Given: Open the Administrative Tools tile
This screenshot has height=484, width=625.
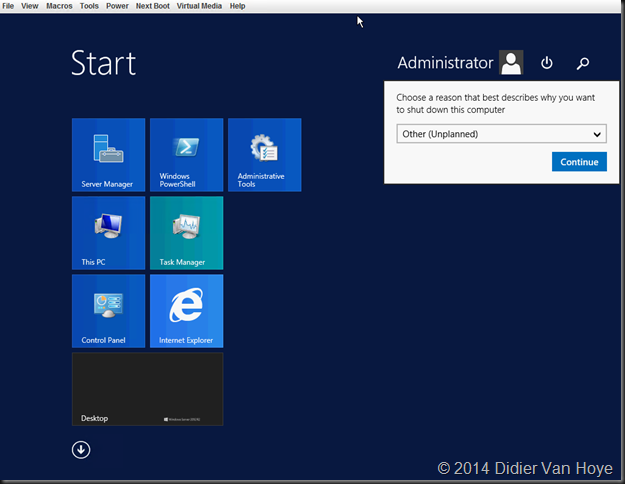Looking at the screenshot, I should click(x=265, y=155).
